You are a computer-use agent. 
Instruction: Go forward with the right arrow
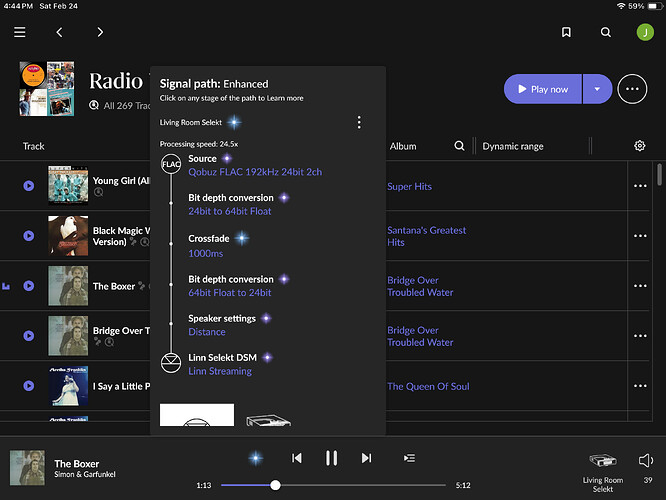(100, 32)
